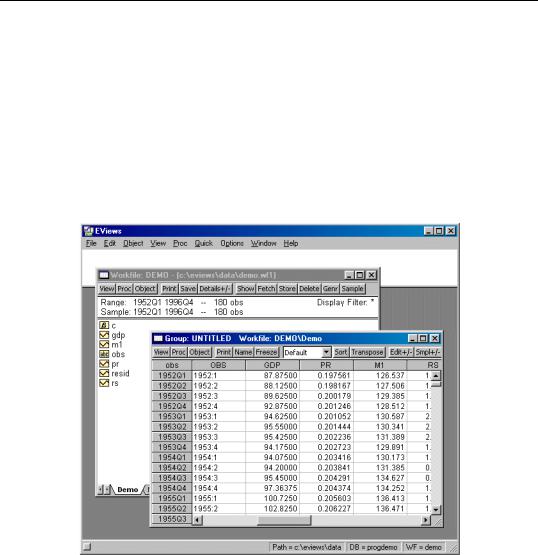Screen dimensions: 538x555
Task: Click the Group horizontal scroll right arrow
Action: tap(426, 520)
